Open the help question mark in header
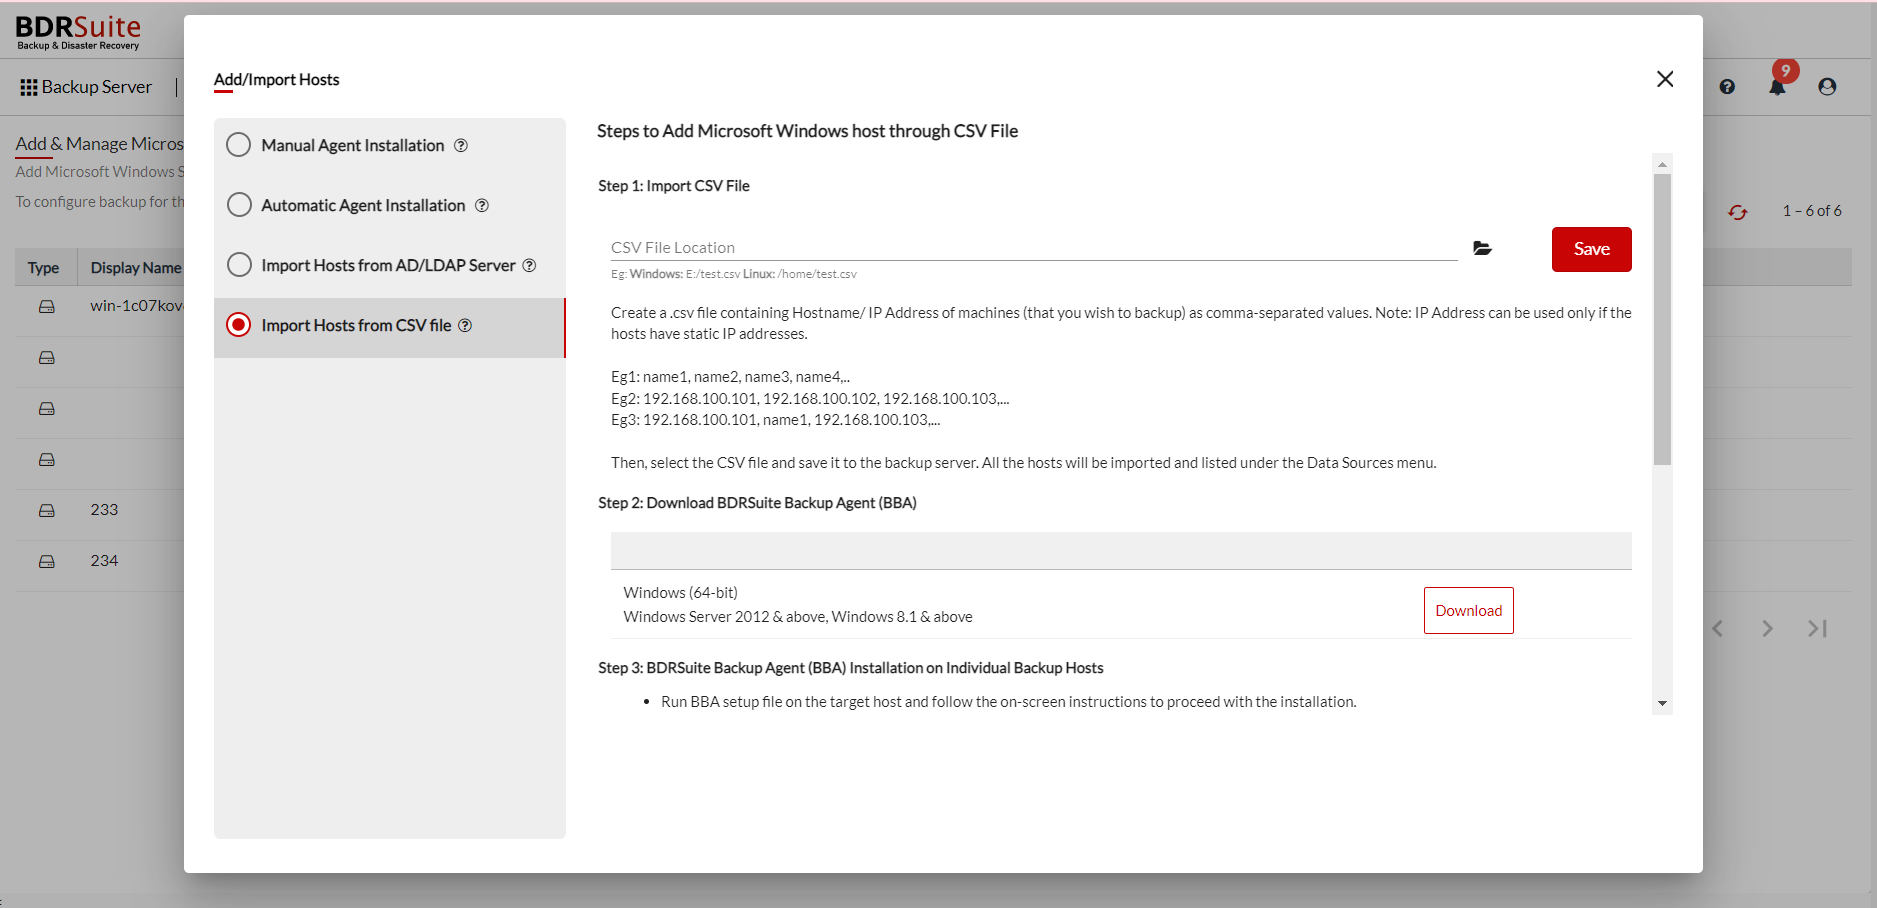The height and width of the screenshot is (908, 1877). pyautogui.click(x=1727, y=87)
